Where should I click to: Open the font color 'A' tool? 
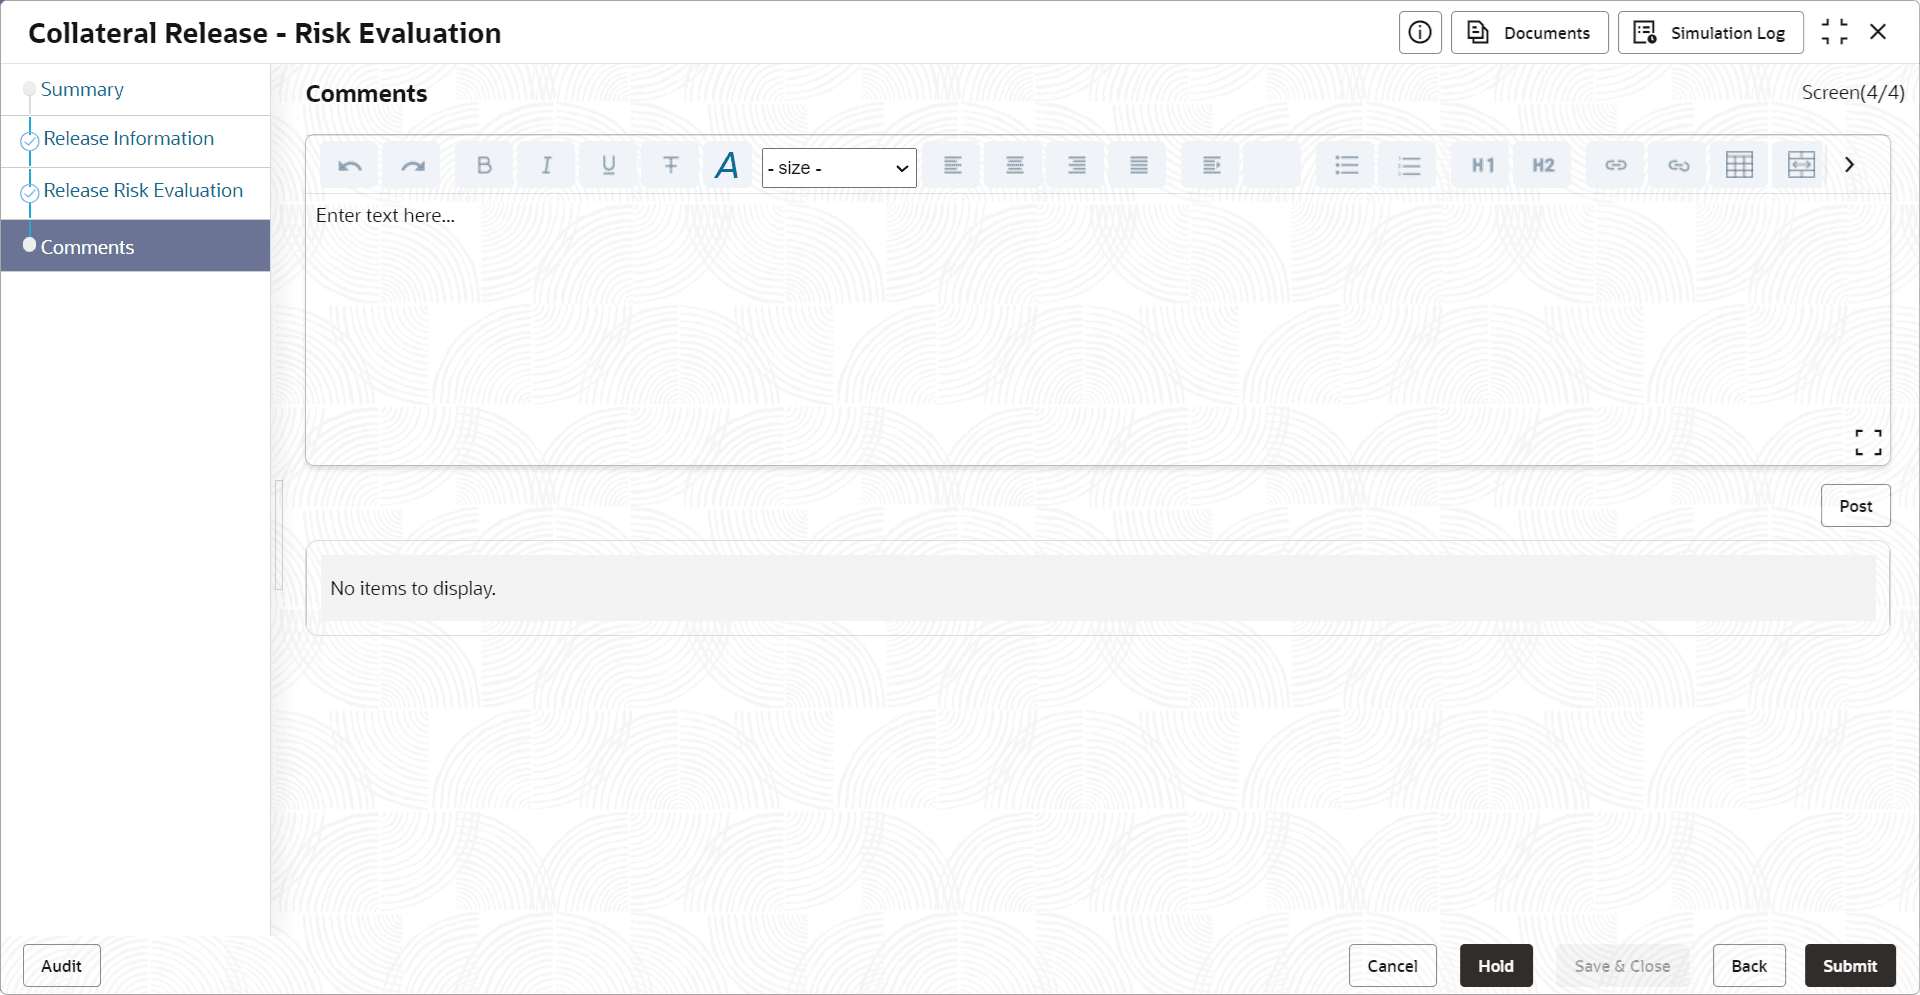coord(727,166)
